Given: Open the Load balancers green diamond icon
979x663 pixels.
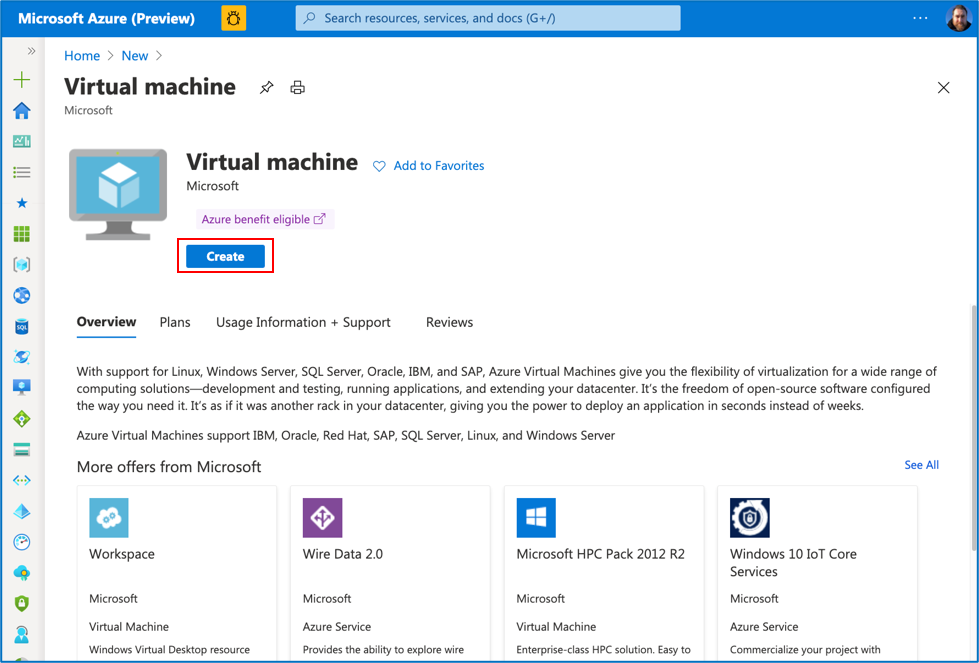Looking at the screenshot, I should tap(22, 419).
